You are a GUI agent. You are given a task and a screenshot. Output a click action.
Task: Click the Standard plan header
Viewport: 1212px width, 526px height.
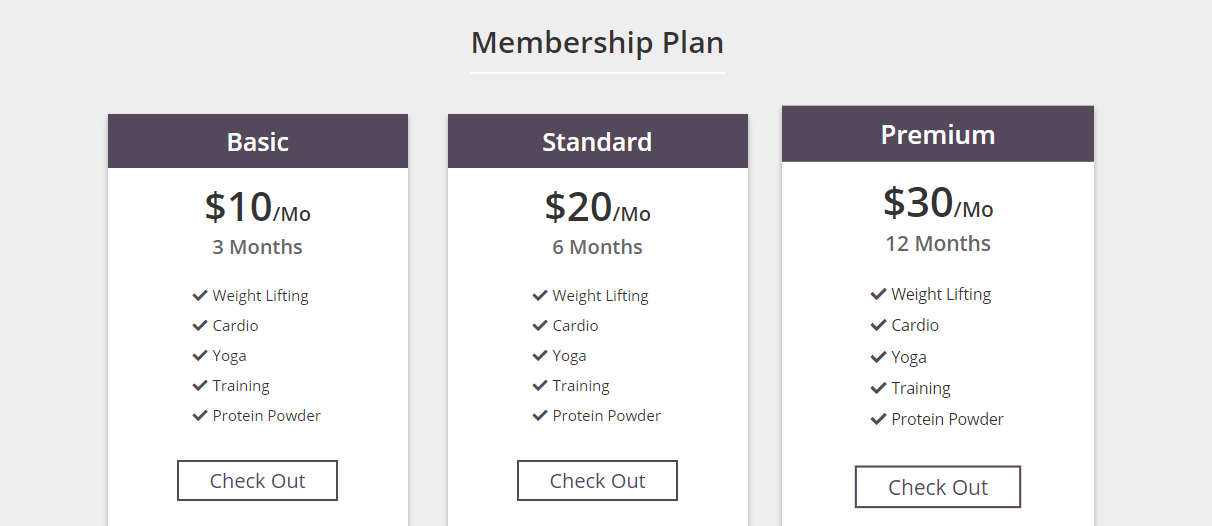click(x=597, y=142)
